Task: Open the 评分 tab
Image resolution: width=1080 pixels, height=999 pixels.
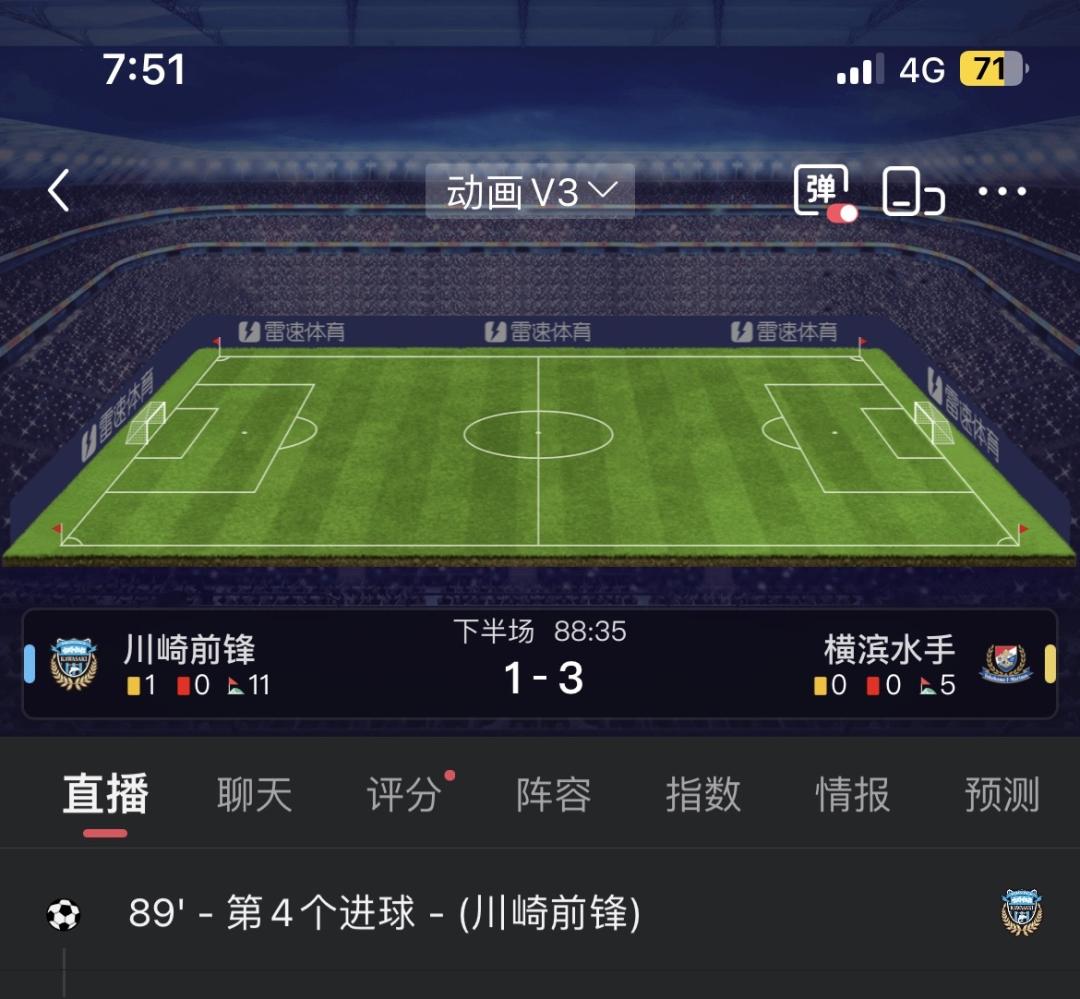Action: pos(404,794)
